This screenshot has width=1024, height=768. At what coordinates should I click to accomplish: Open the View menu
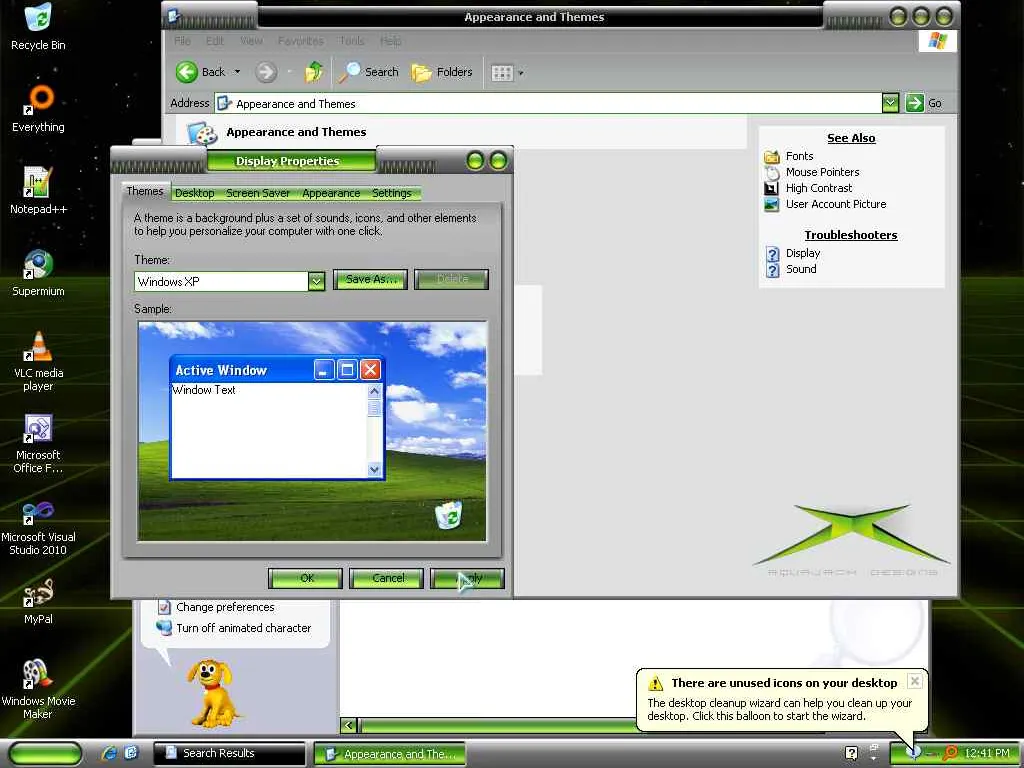click(x=251, y=41)
